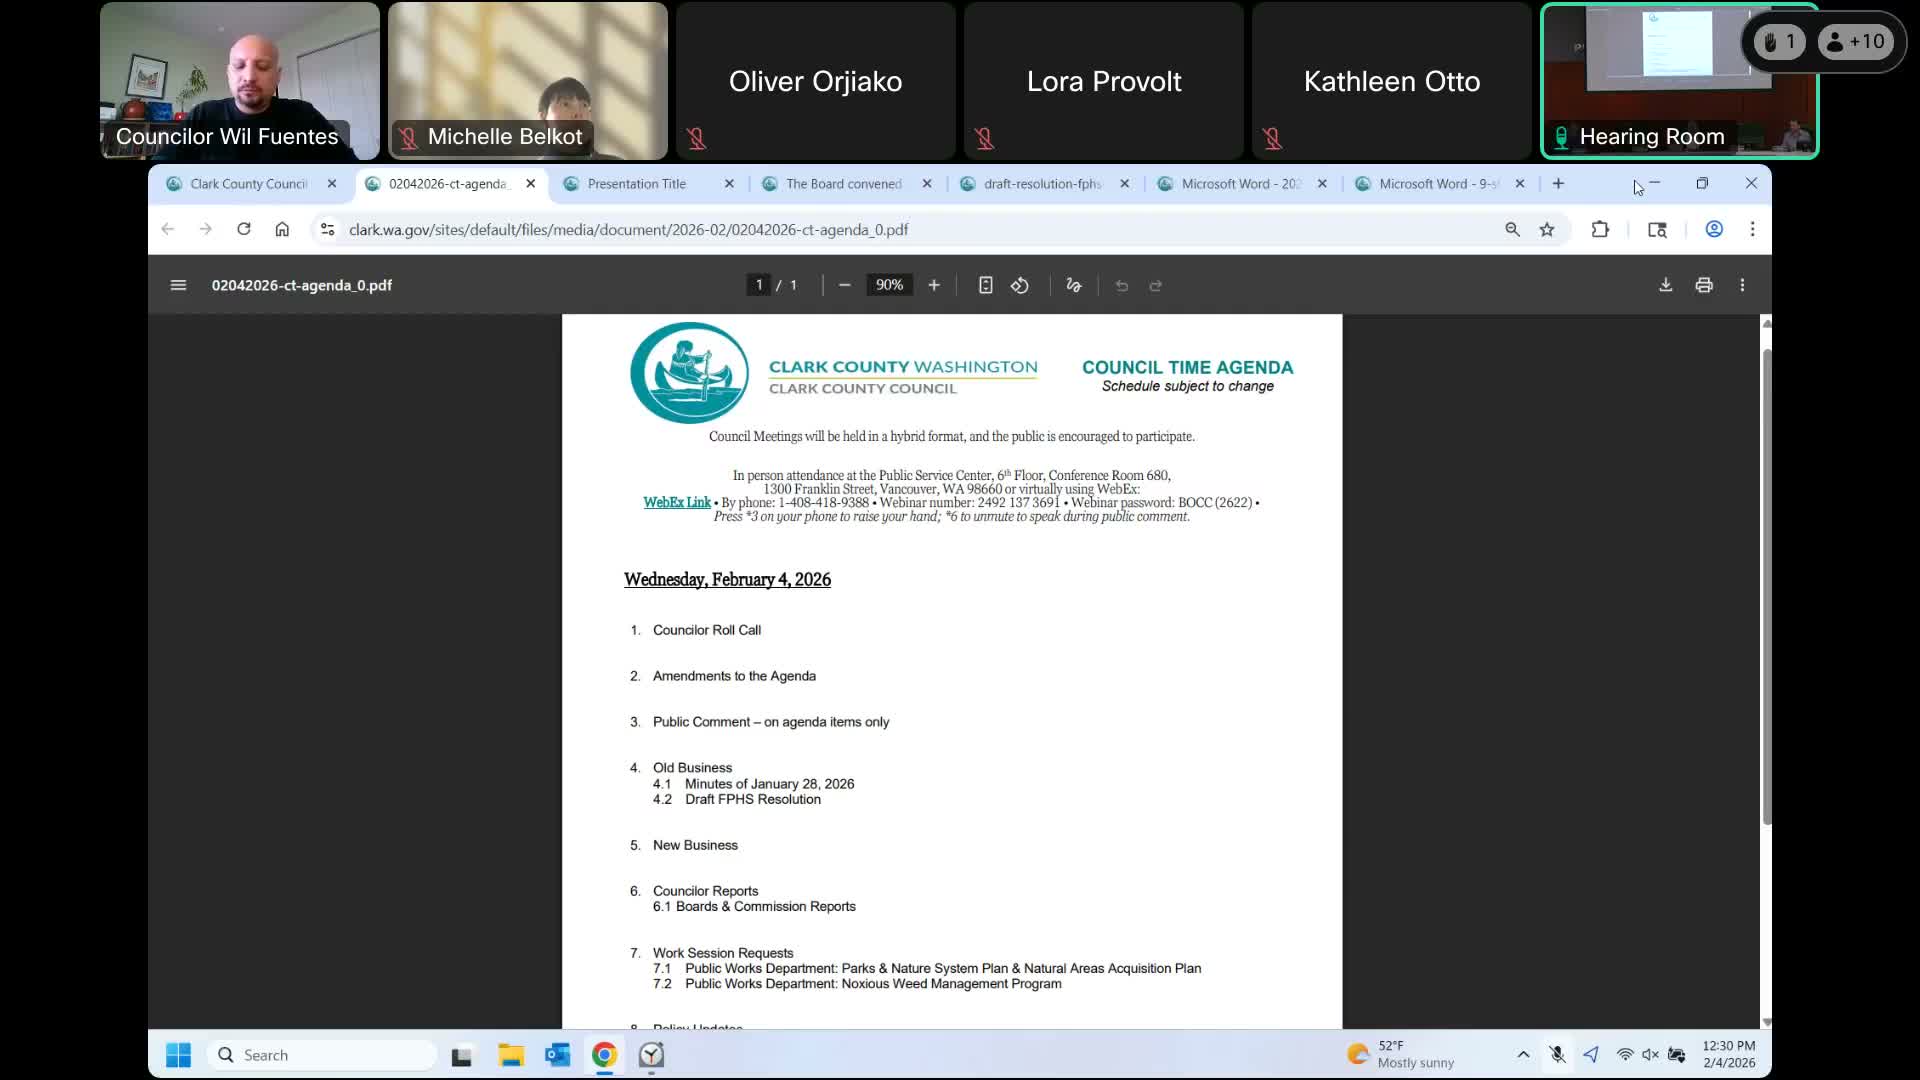1920x1080 pixels.
Task: Click the Windows taskbar Search box
Action: click(322, 1054)
